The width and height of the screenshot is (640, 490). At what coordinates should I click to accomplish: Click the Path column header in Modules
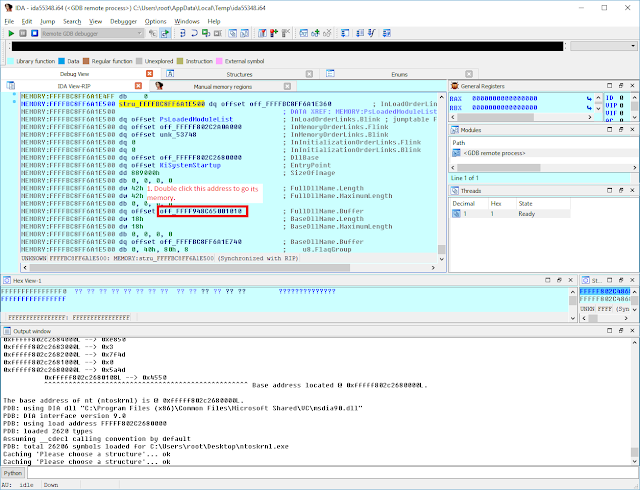[x=459, y=143]
